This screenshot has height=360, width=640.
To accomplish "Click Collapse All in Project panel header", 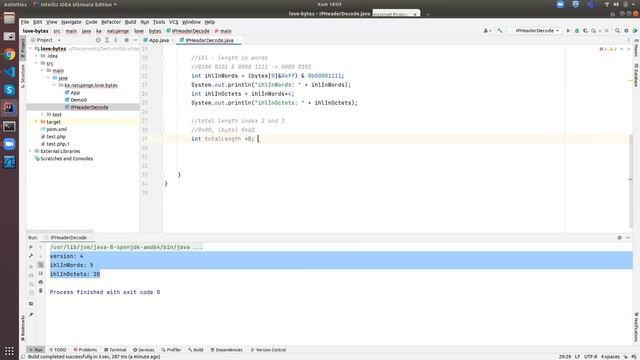I will tap(116, 40).
